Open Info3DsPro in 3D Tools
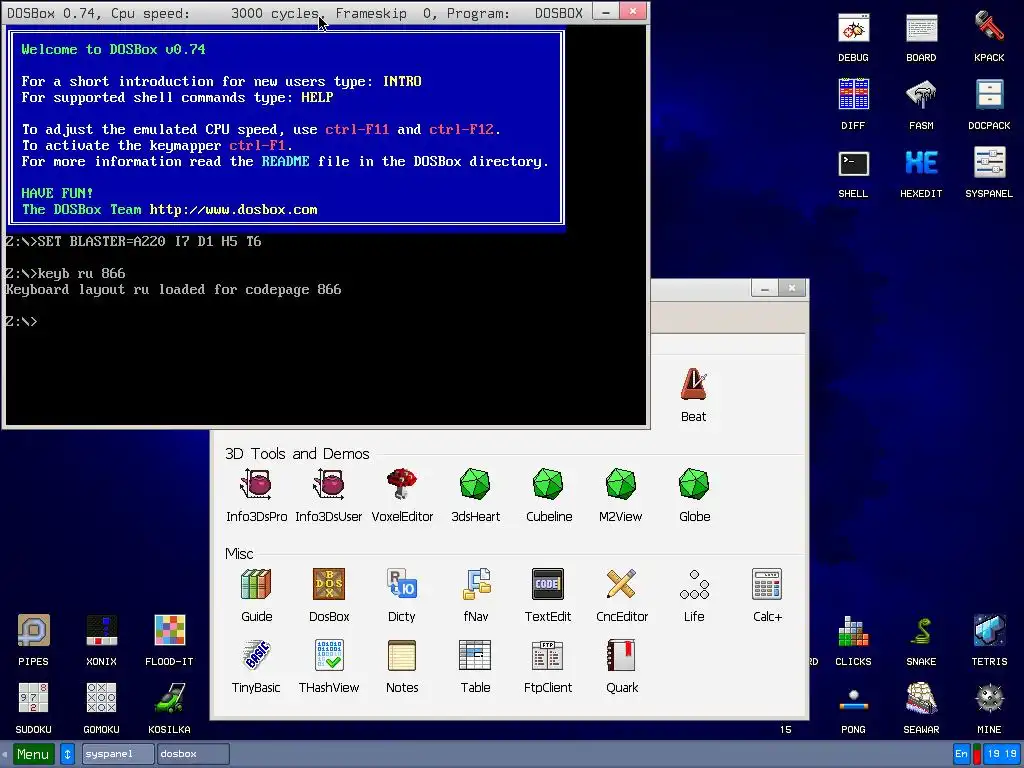 [256, 495]
